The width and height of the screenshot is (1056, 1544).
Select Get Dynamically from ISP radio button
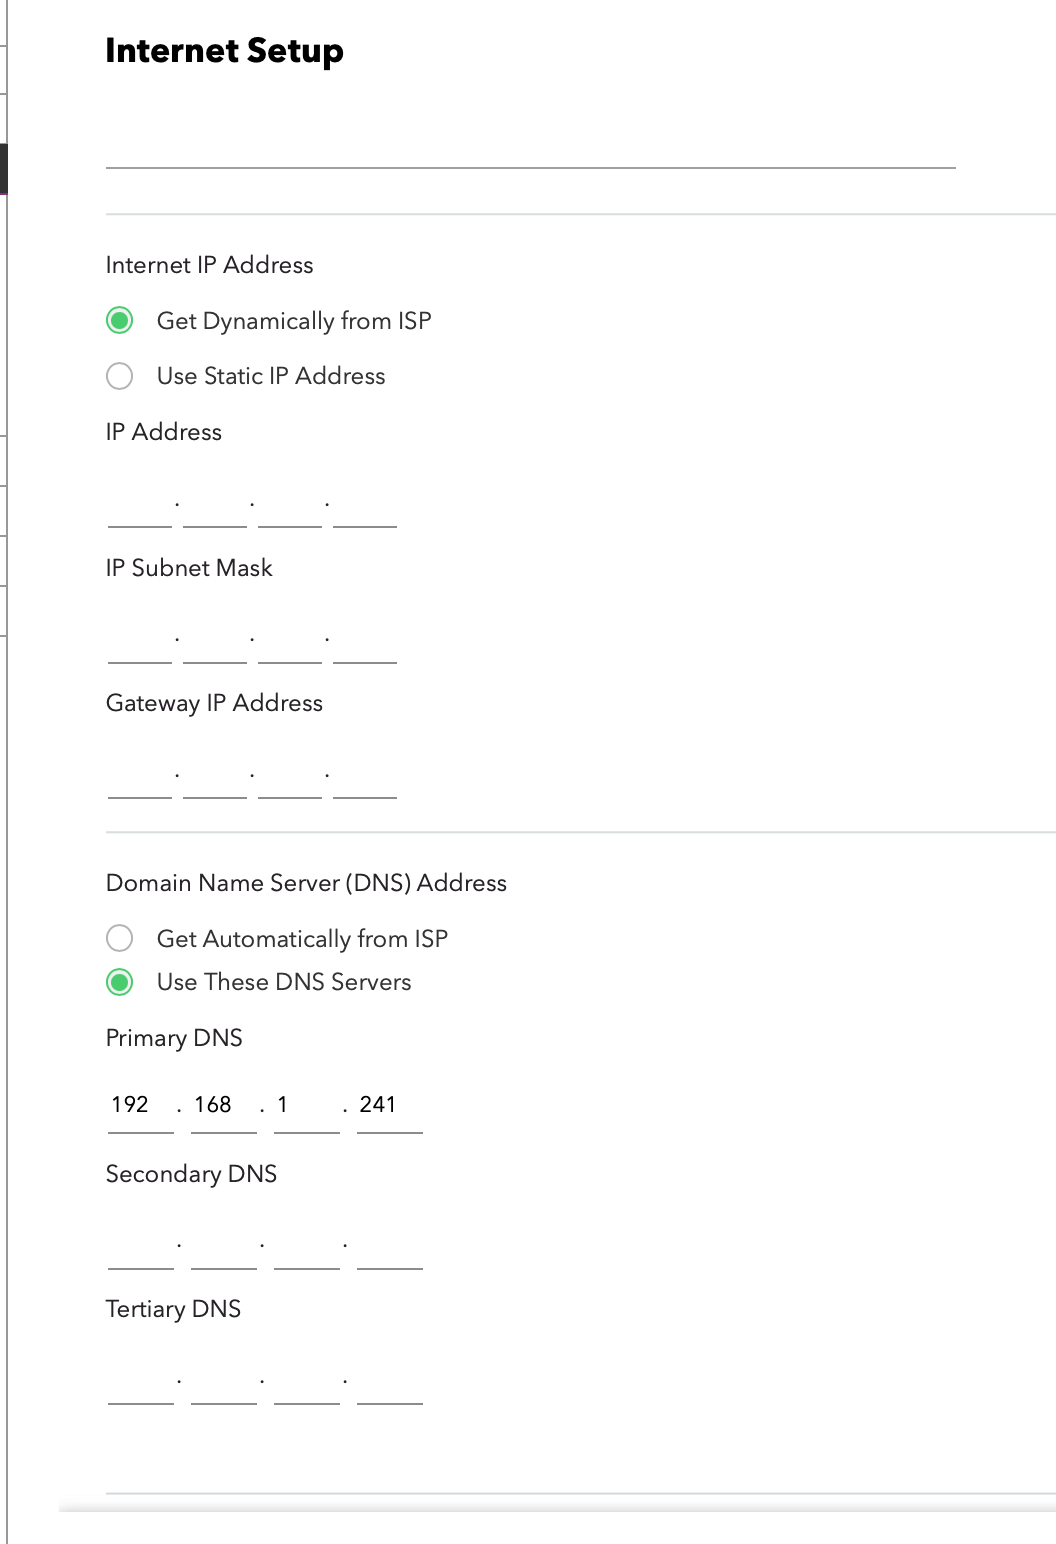(x=120, y=320)
